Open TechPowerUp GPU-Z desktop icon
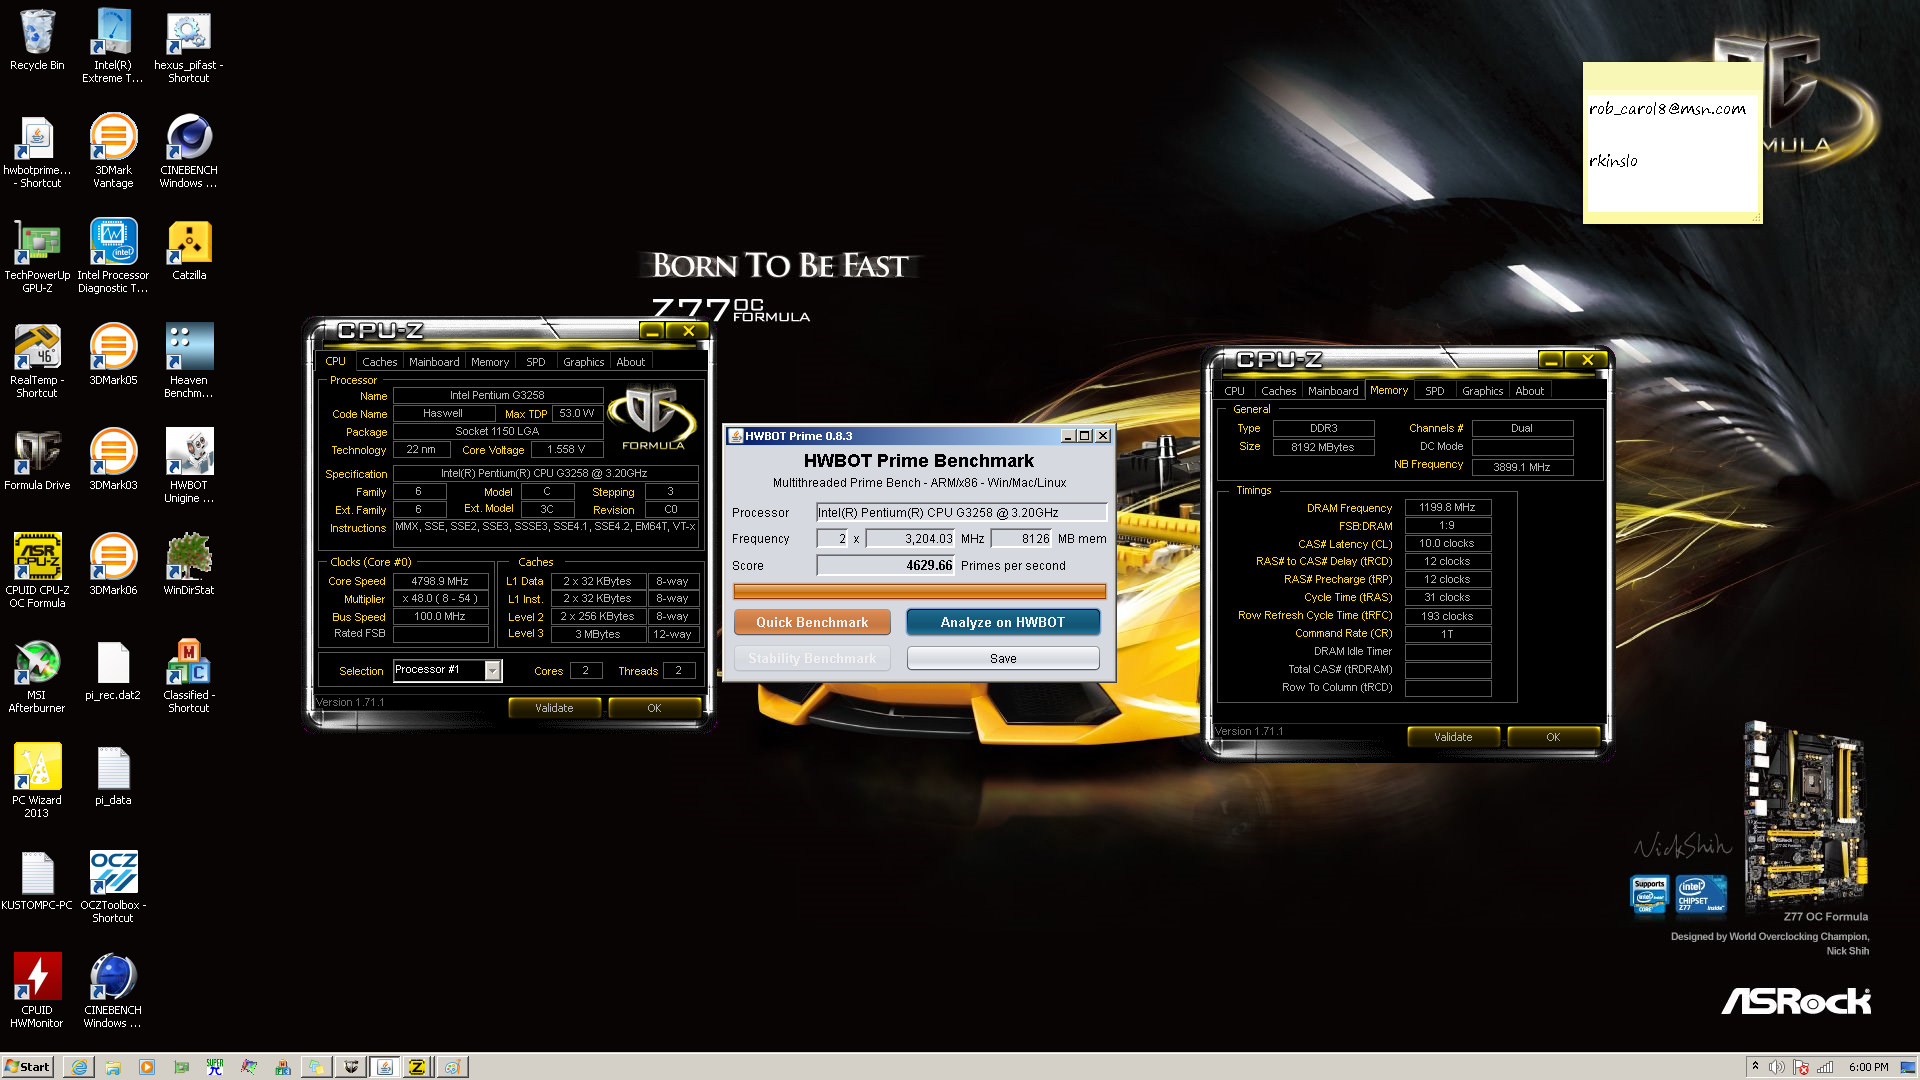Viewport: 1920px width, 1080px height. pyautogui.click(x=37, y=256)
